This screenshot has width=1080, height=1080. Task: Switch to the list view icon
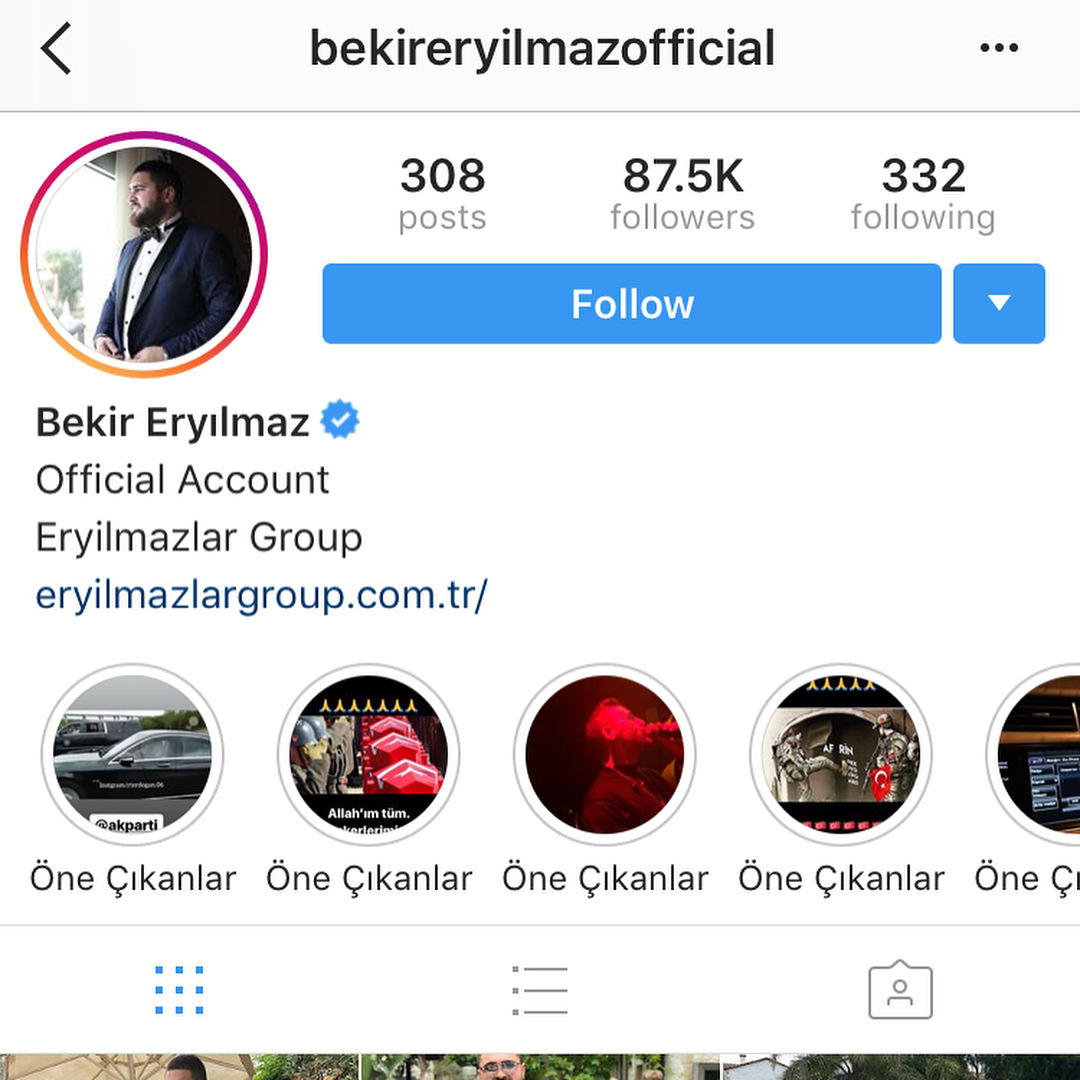coord(539,990)
